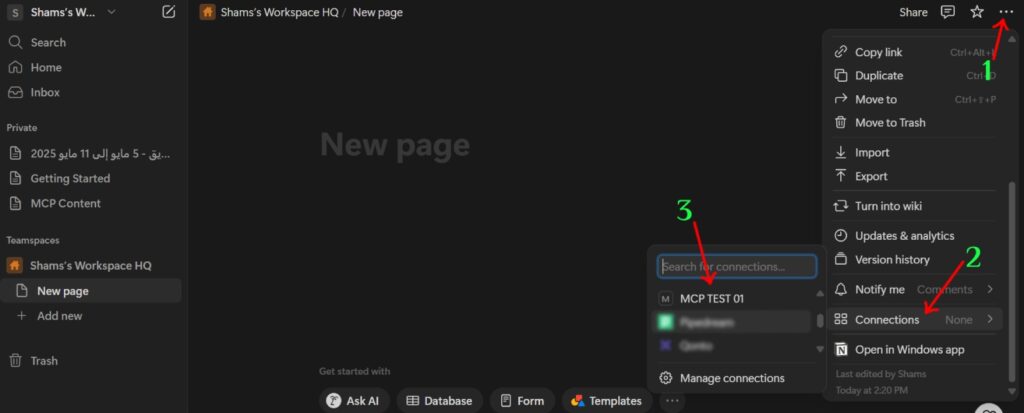Image resolution: width=1024 pixels, height=413 pixels.
Task: Click the Share button
Action: [x=913, y=12]
